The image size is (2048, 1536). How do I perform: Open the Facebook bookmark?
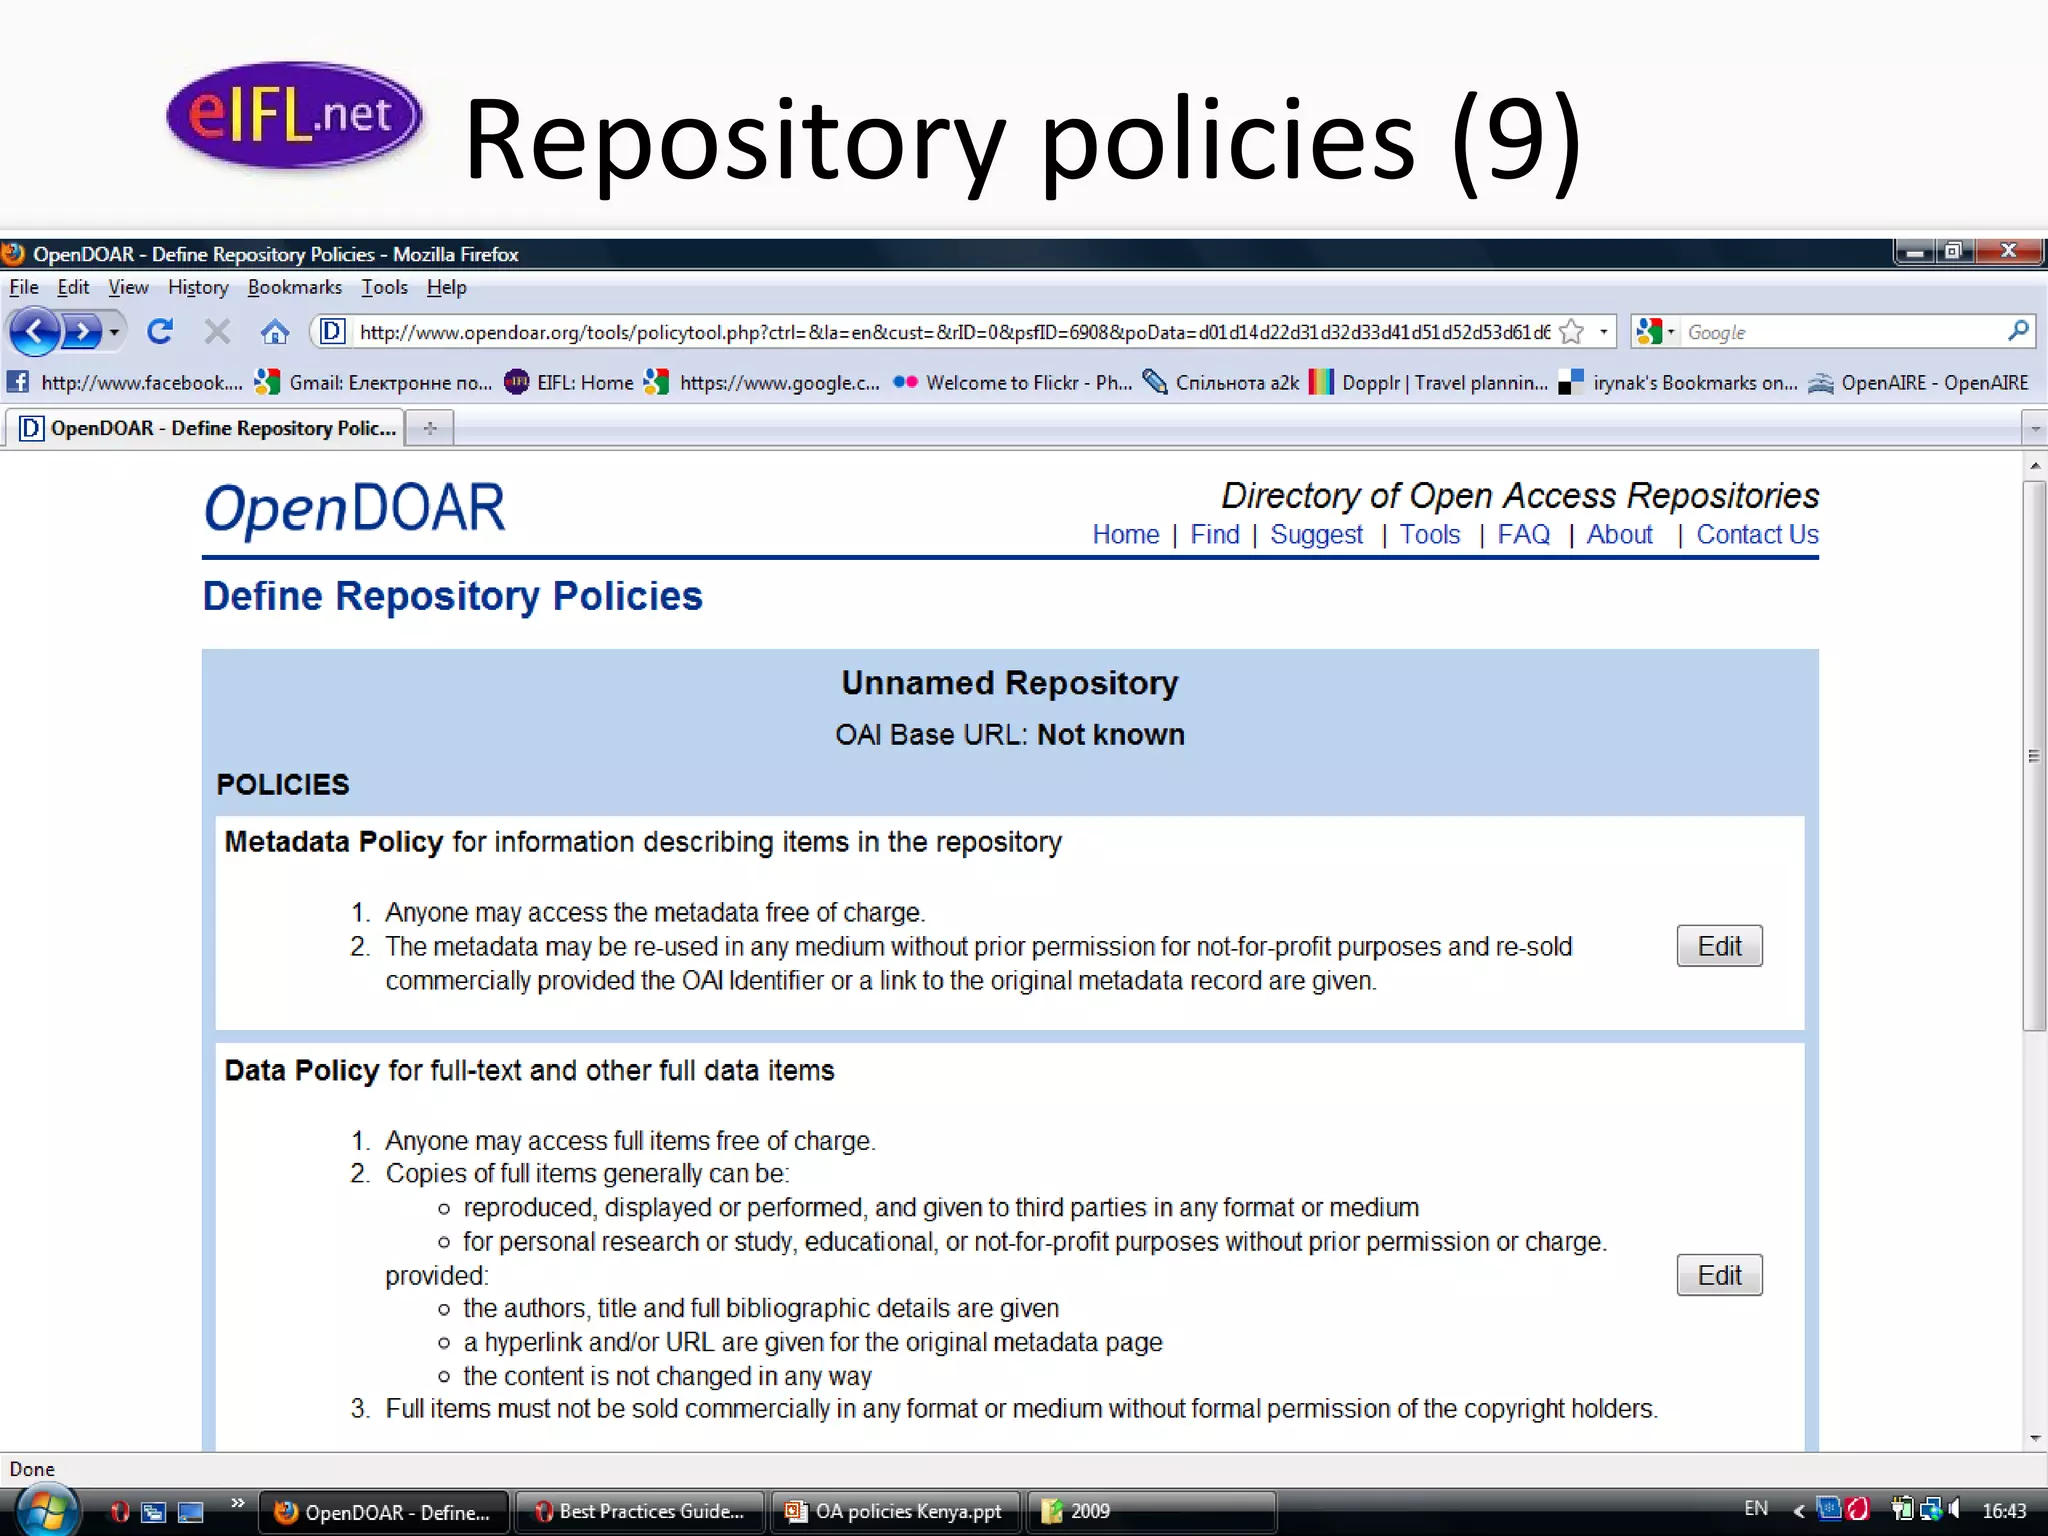point(125,382)
